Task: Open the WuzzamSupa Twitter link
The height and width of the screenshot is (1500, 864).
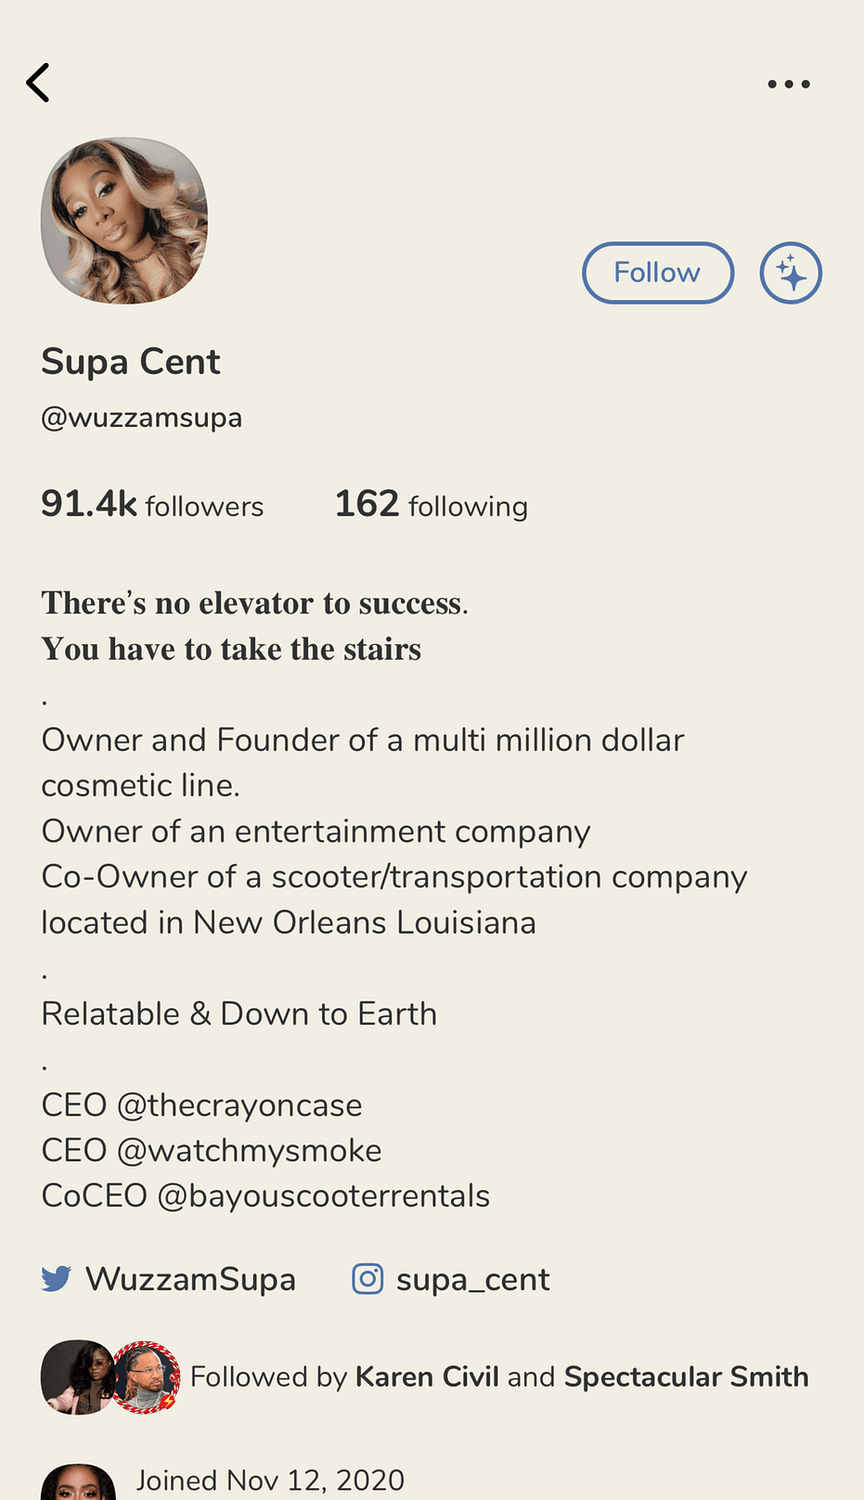Action: point(190,1279)
